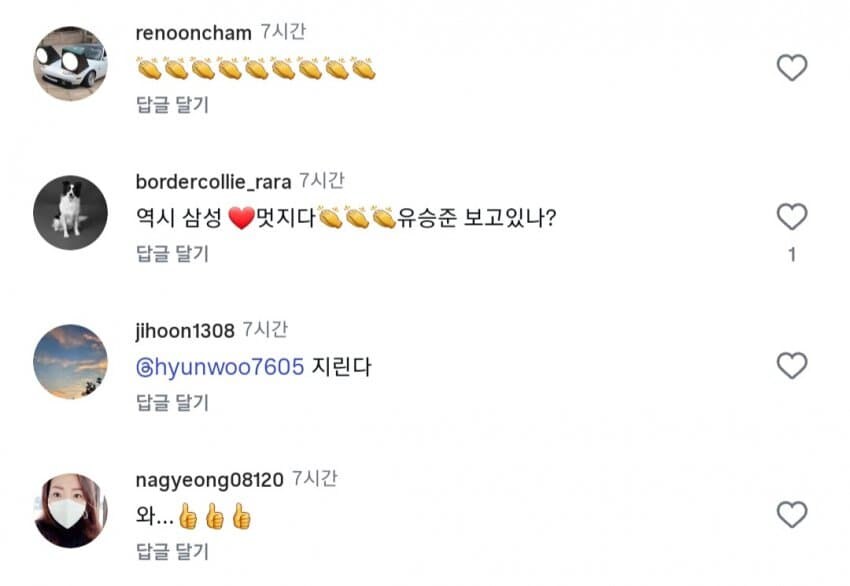Reply to bordercollie_rara with 답글 달기
850x586 pixels.
(172, 253)
